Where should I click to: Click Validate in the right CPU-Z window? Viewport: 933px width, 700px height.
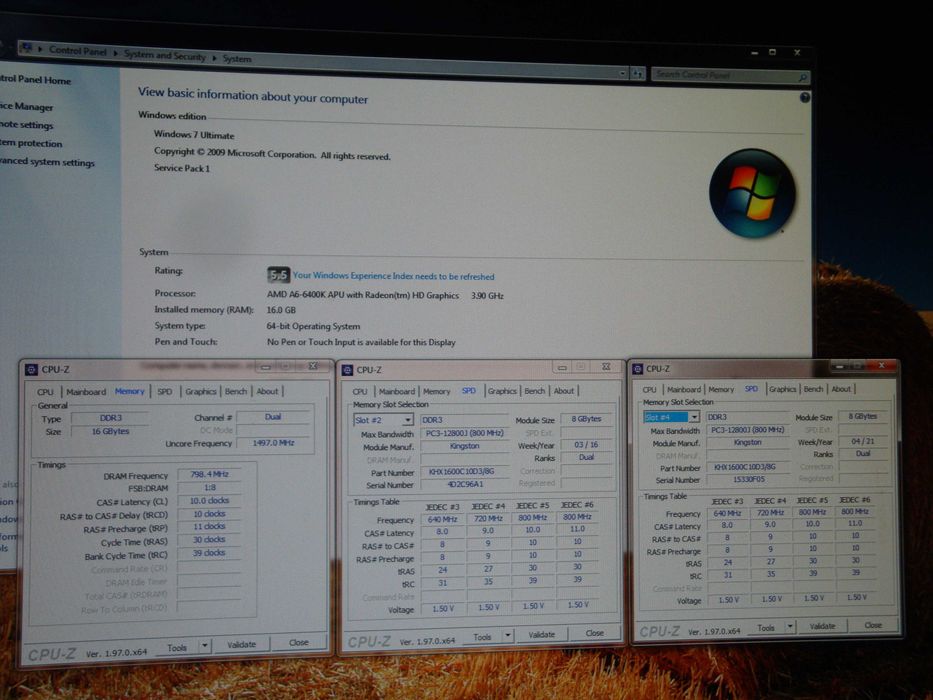pos(822,626)
